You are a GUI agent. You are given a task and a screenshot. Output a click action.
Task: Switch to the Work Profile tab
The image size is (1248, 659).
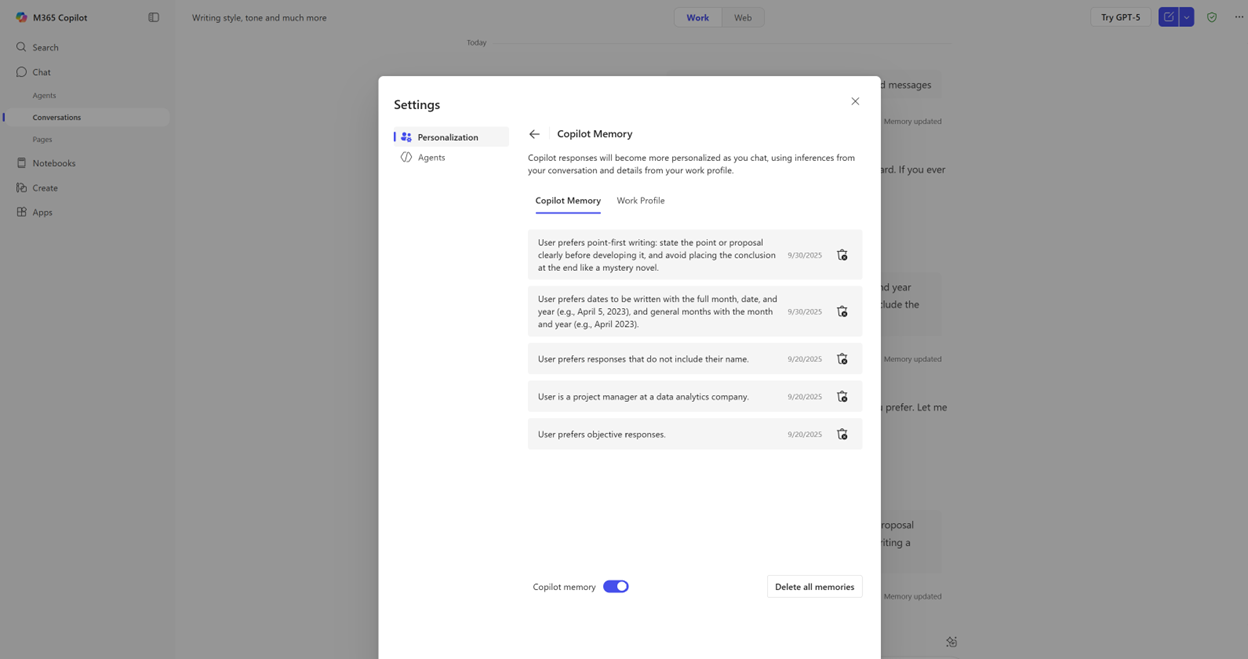coord(640,201)
